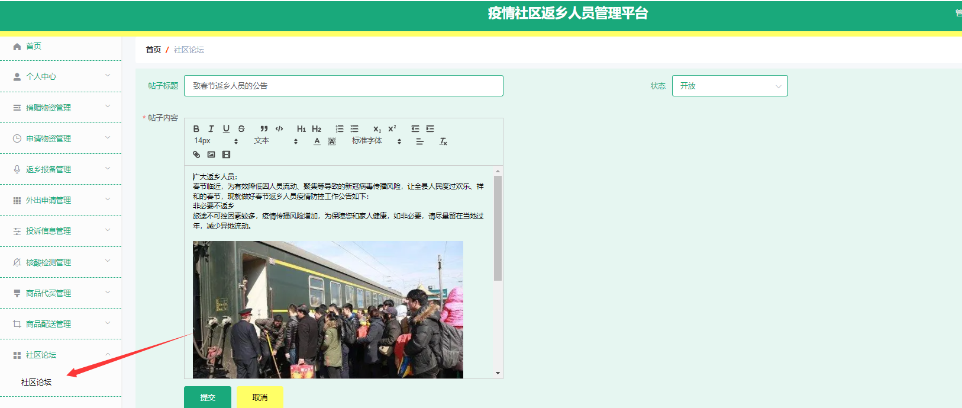Click the editor scrollbar up arrow
This screenshot has width=962, height=408.
498,171
